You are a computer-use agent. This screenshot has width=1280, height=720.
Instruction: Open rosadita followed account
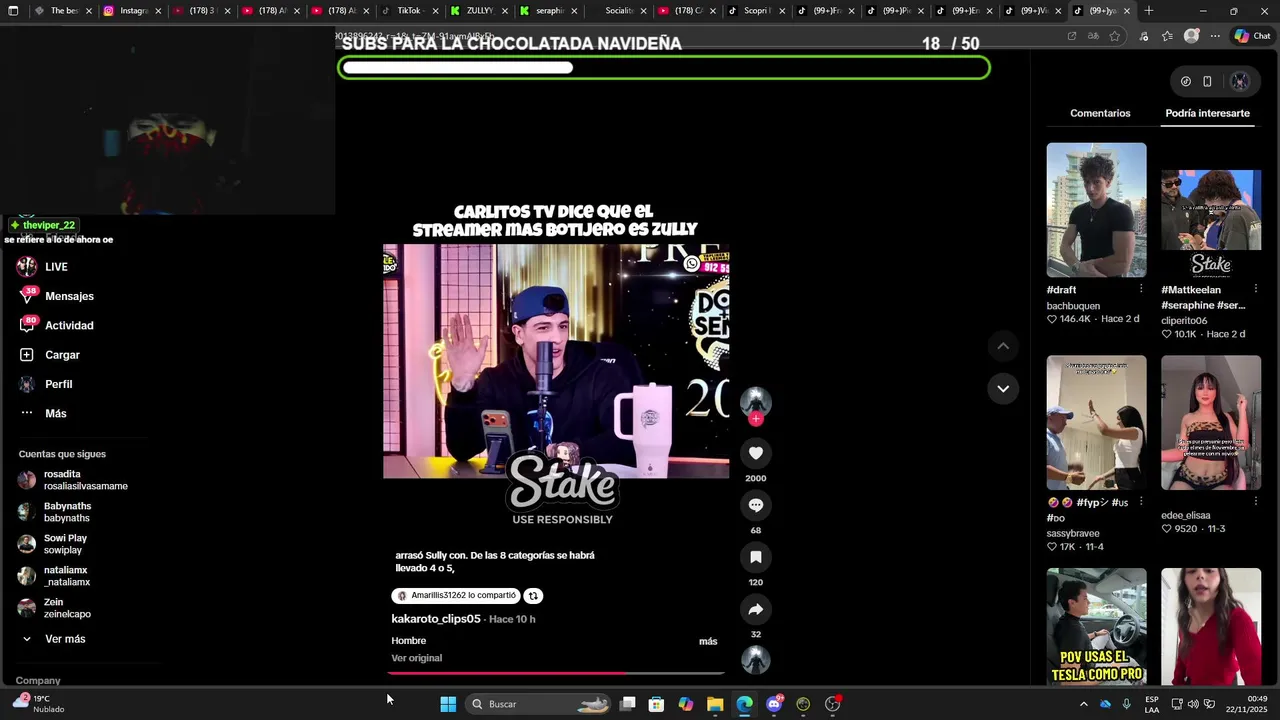(73, 480)
